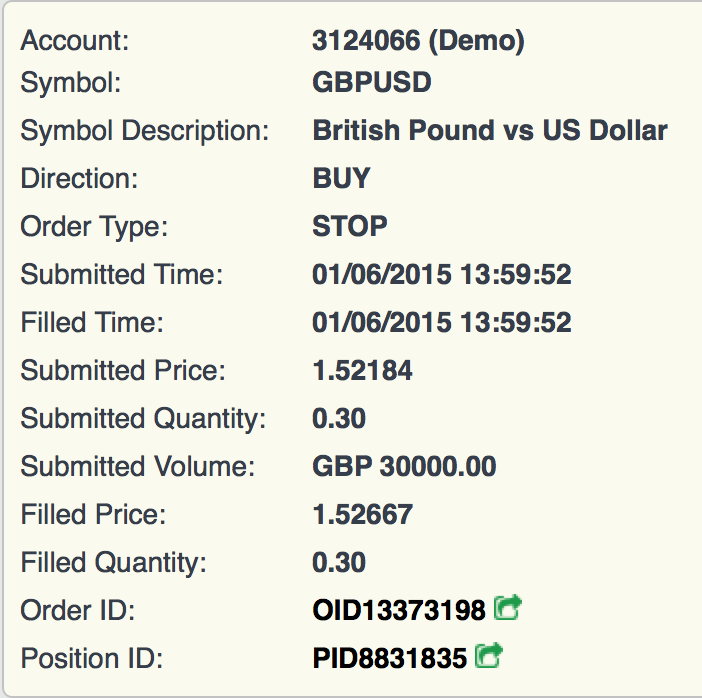
Task: Select filled price 1.52667
Action: click(x=362, y=514)
